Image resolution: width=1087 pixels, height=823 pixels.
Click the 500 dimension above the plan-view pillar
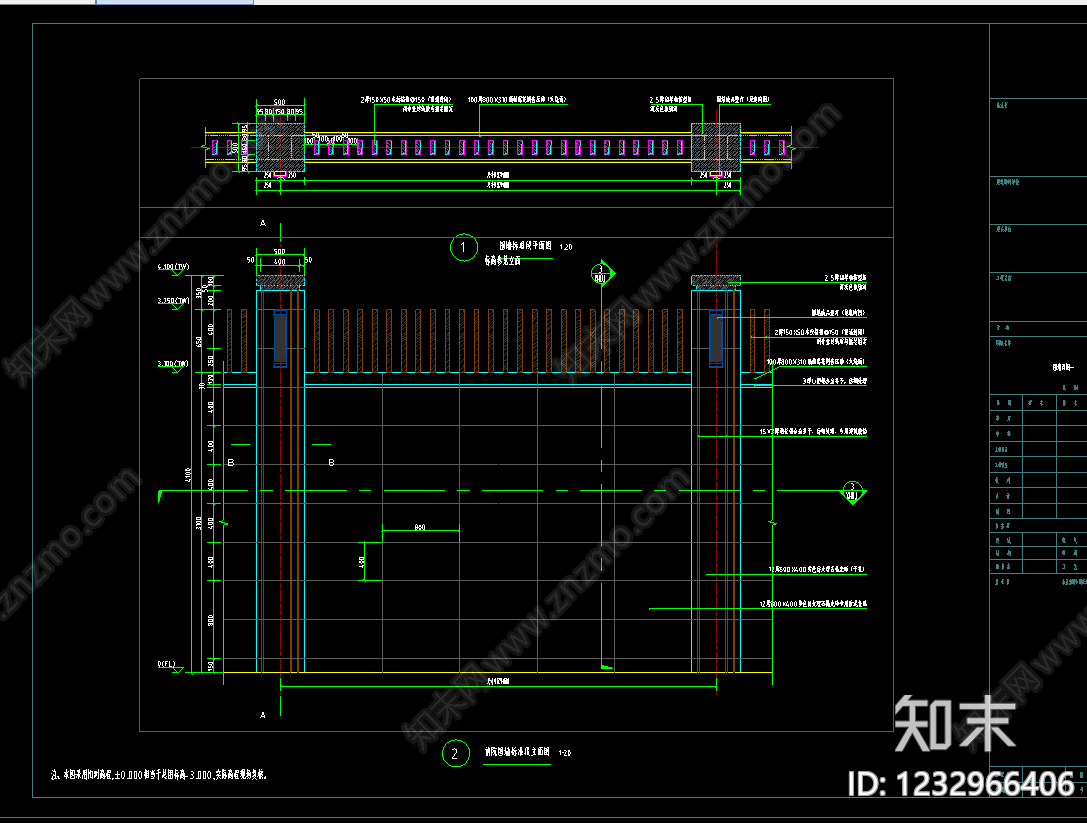click(x=279, y=102)
